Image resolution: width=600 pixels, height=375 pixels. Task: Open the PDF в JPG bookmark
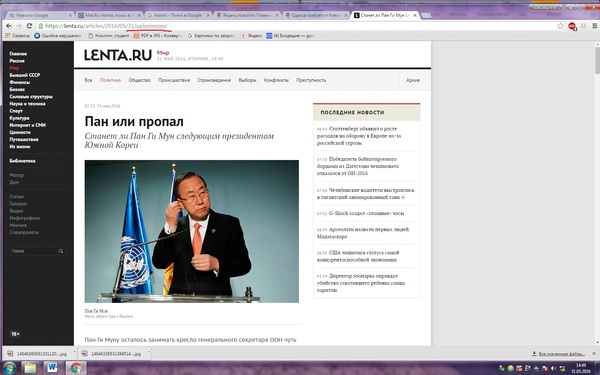[157, 36]
